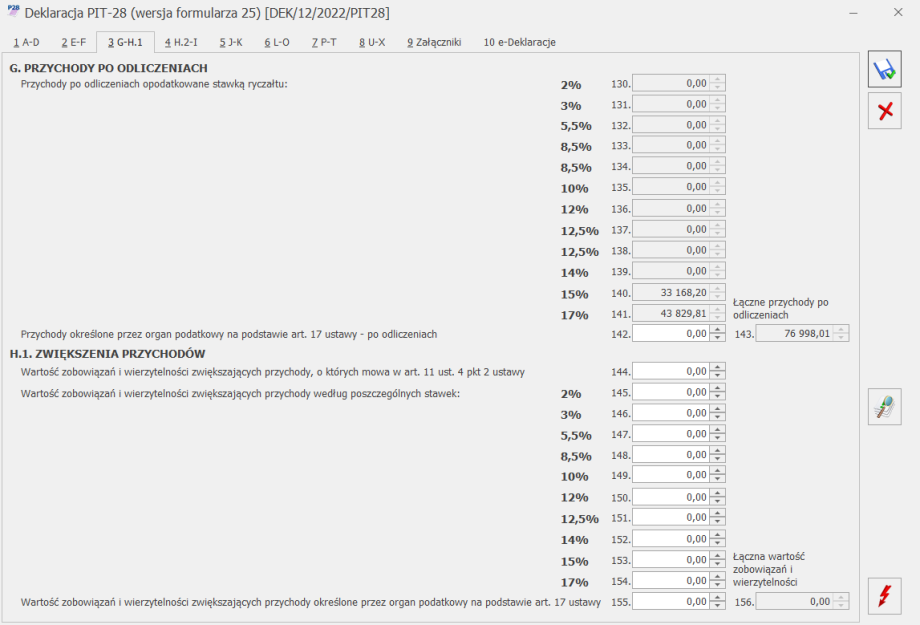Screen dimensions: 920x625
Task: Click field 144 input box
Action: [671, 371]
